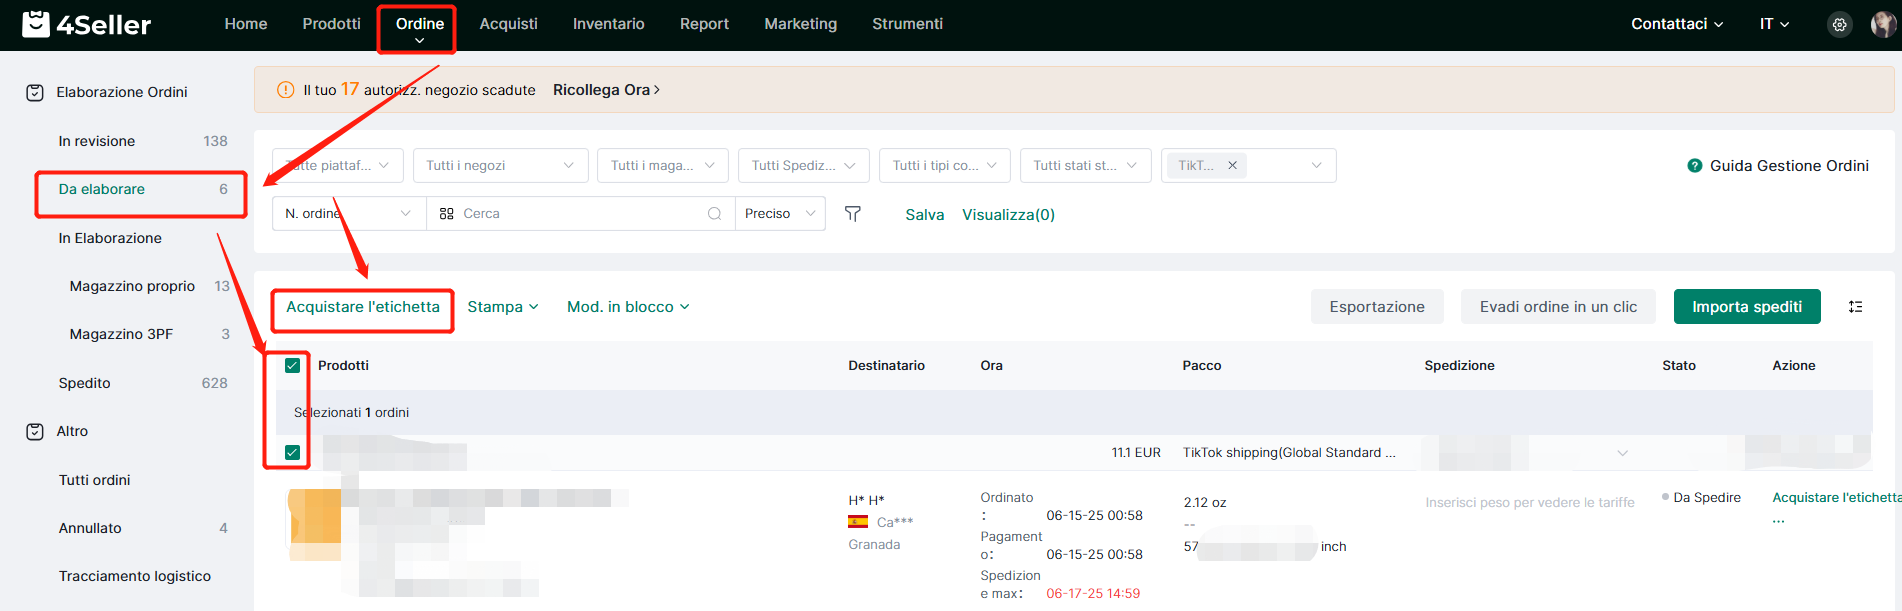This screenshot has height=611, width=1902.
Task: Click the Cerca search input field
Action: [x=580, y=214]
